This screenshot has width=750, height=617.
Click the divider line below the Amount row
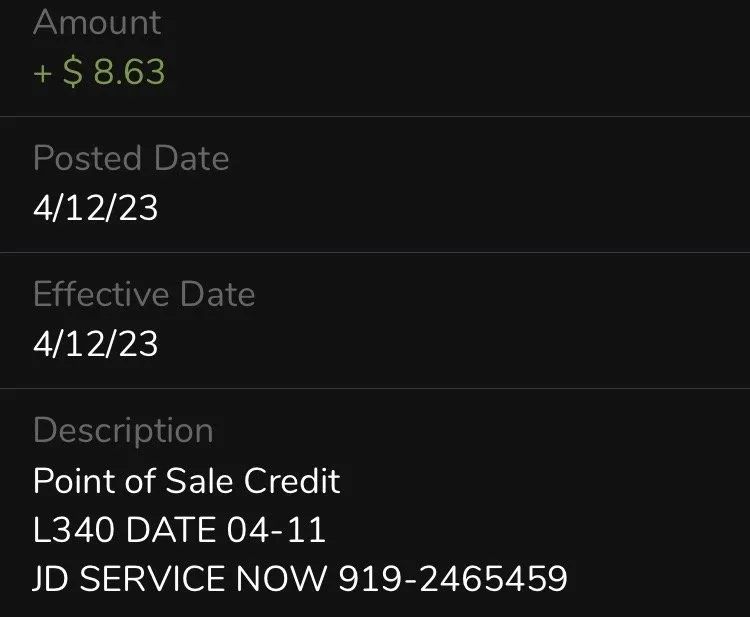pyautogui.click(x=375, y=116)
